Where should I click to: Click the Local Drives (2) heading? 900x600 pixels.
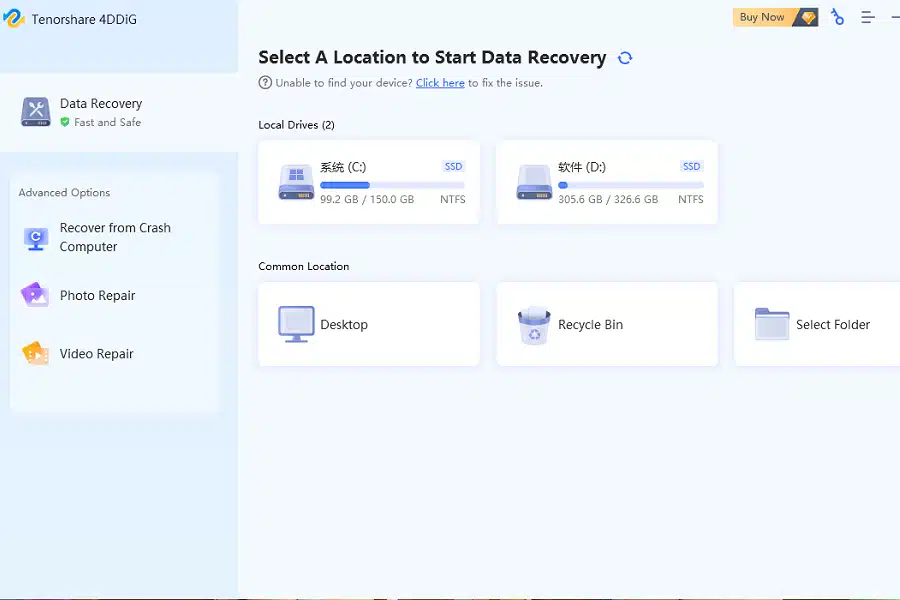pos(296,125)
